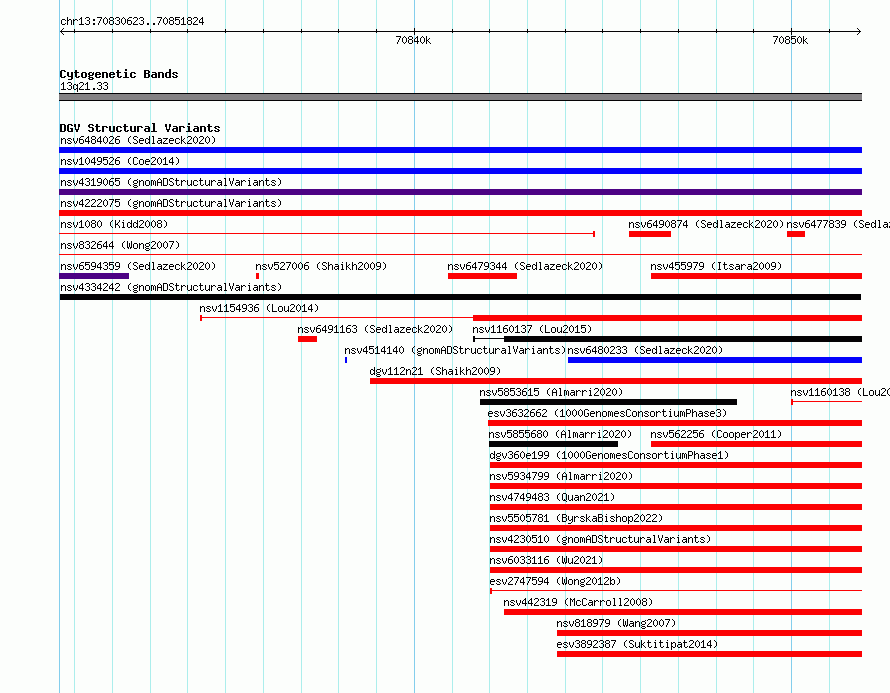Click nsv4514140 (gnomADStructuralVariants) label
Image resolution: width=890 pixels, height=693 pixels.
tap(455, 350)
